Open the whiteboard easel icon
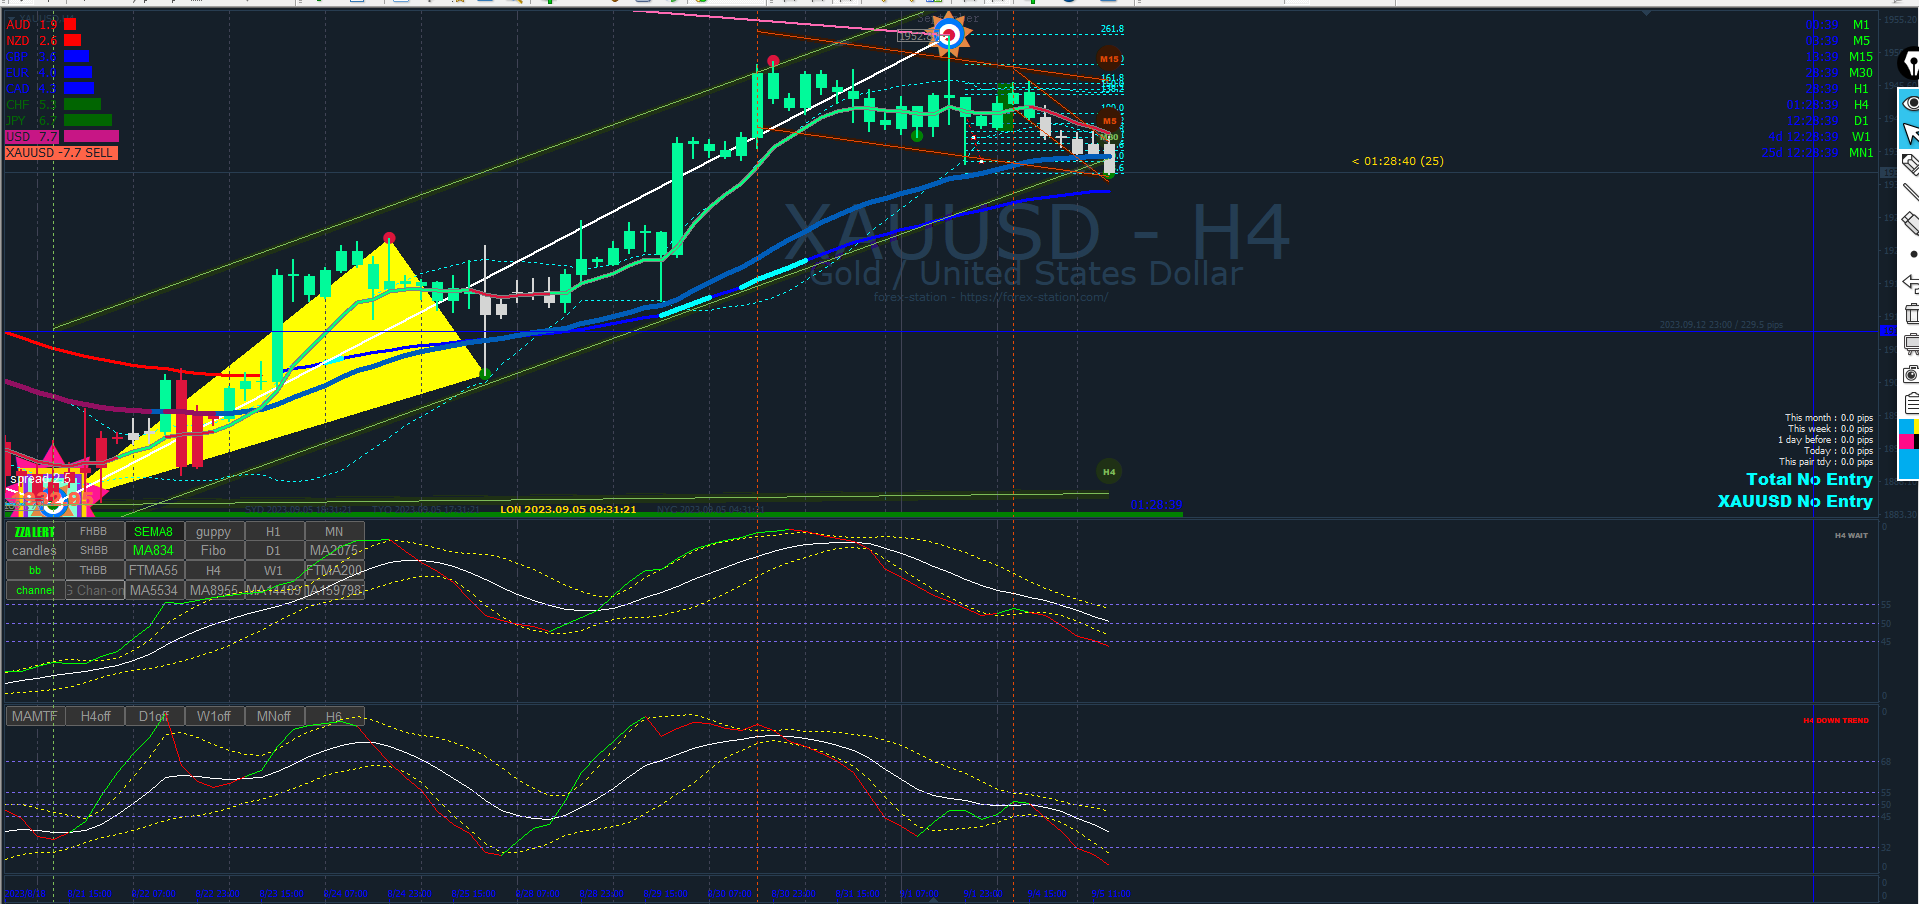 [x=1911, y=344]
